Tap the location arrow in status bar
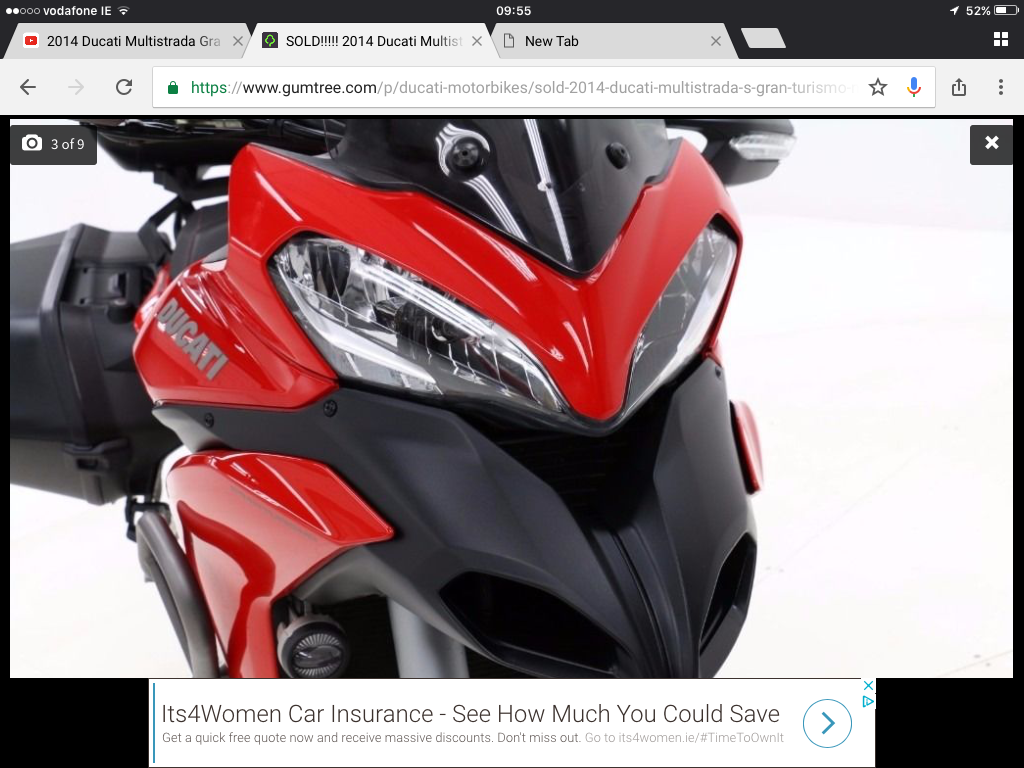Image resolution: width=1024 pixels, height=768 pixels. [x=954, y=10]
